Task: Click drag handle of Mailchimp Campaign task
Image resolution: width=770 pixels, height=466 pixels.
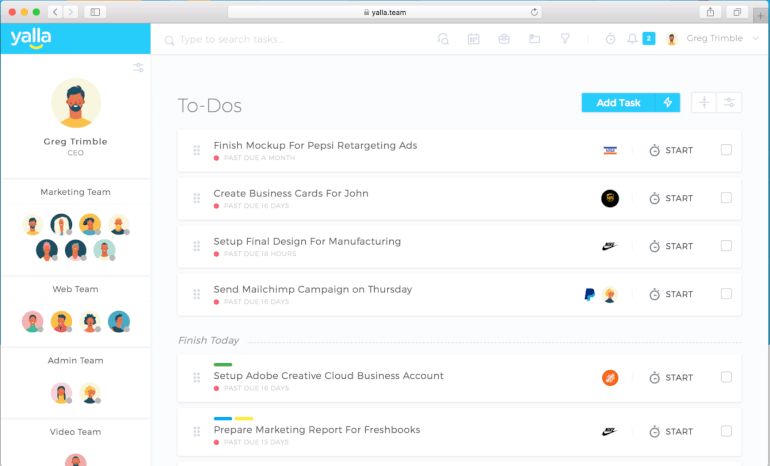Action: (196, 294)
